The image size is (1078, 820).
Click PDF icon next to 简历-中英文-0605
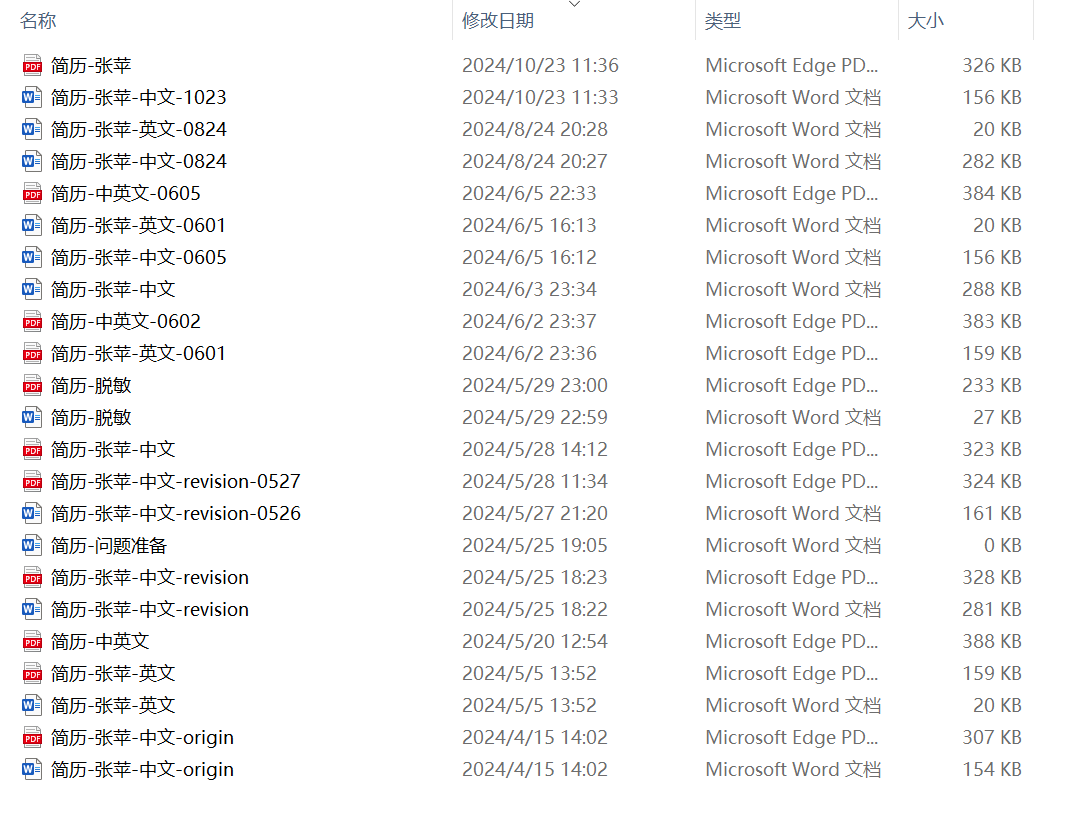32,194
